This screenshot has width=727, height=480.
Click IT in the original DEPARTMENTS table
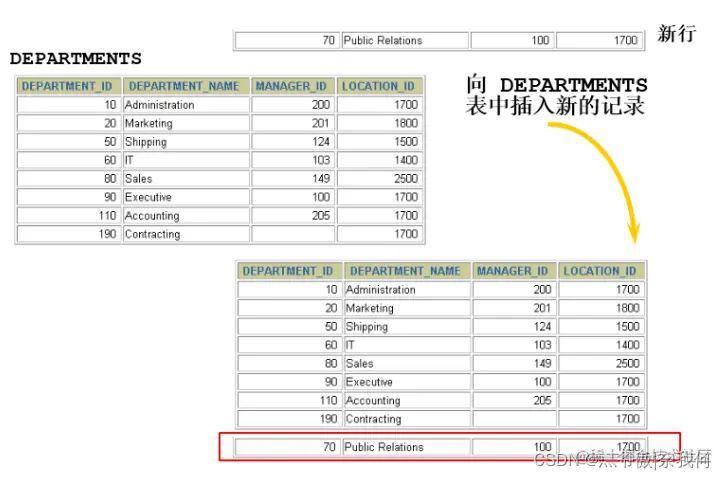[129, 160]
